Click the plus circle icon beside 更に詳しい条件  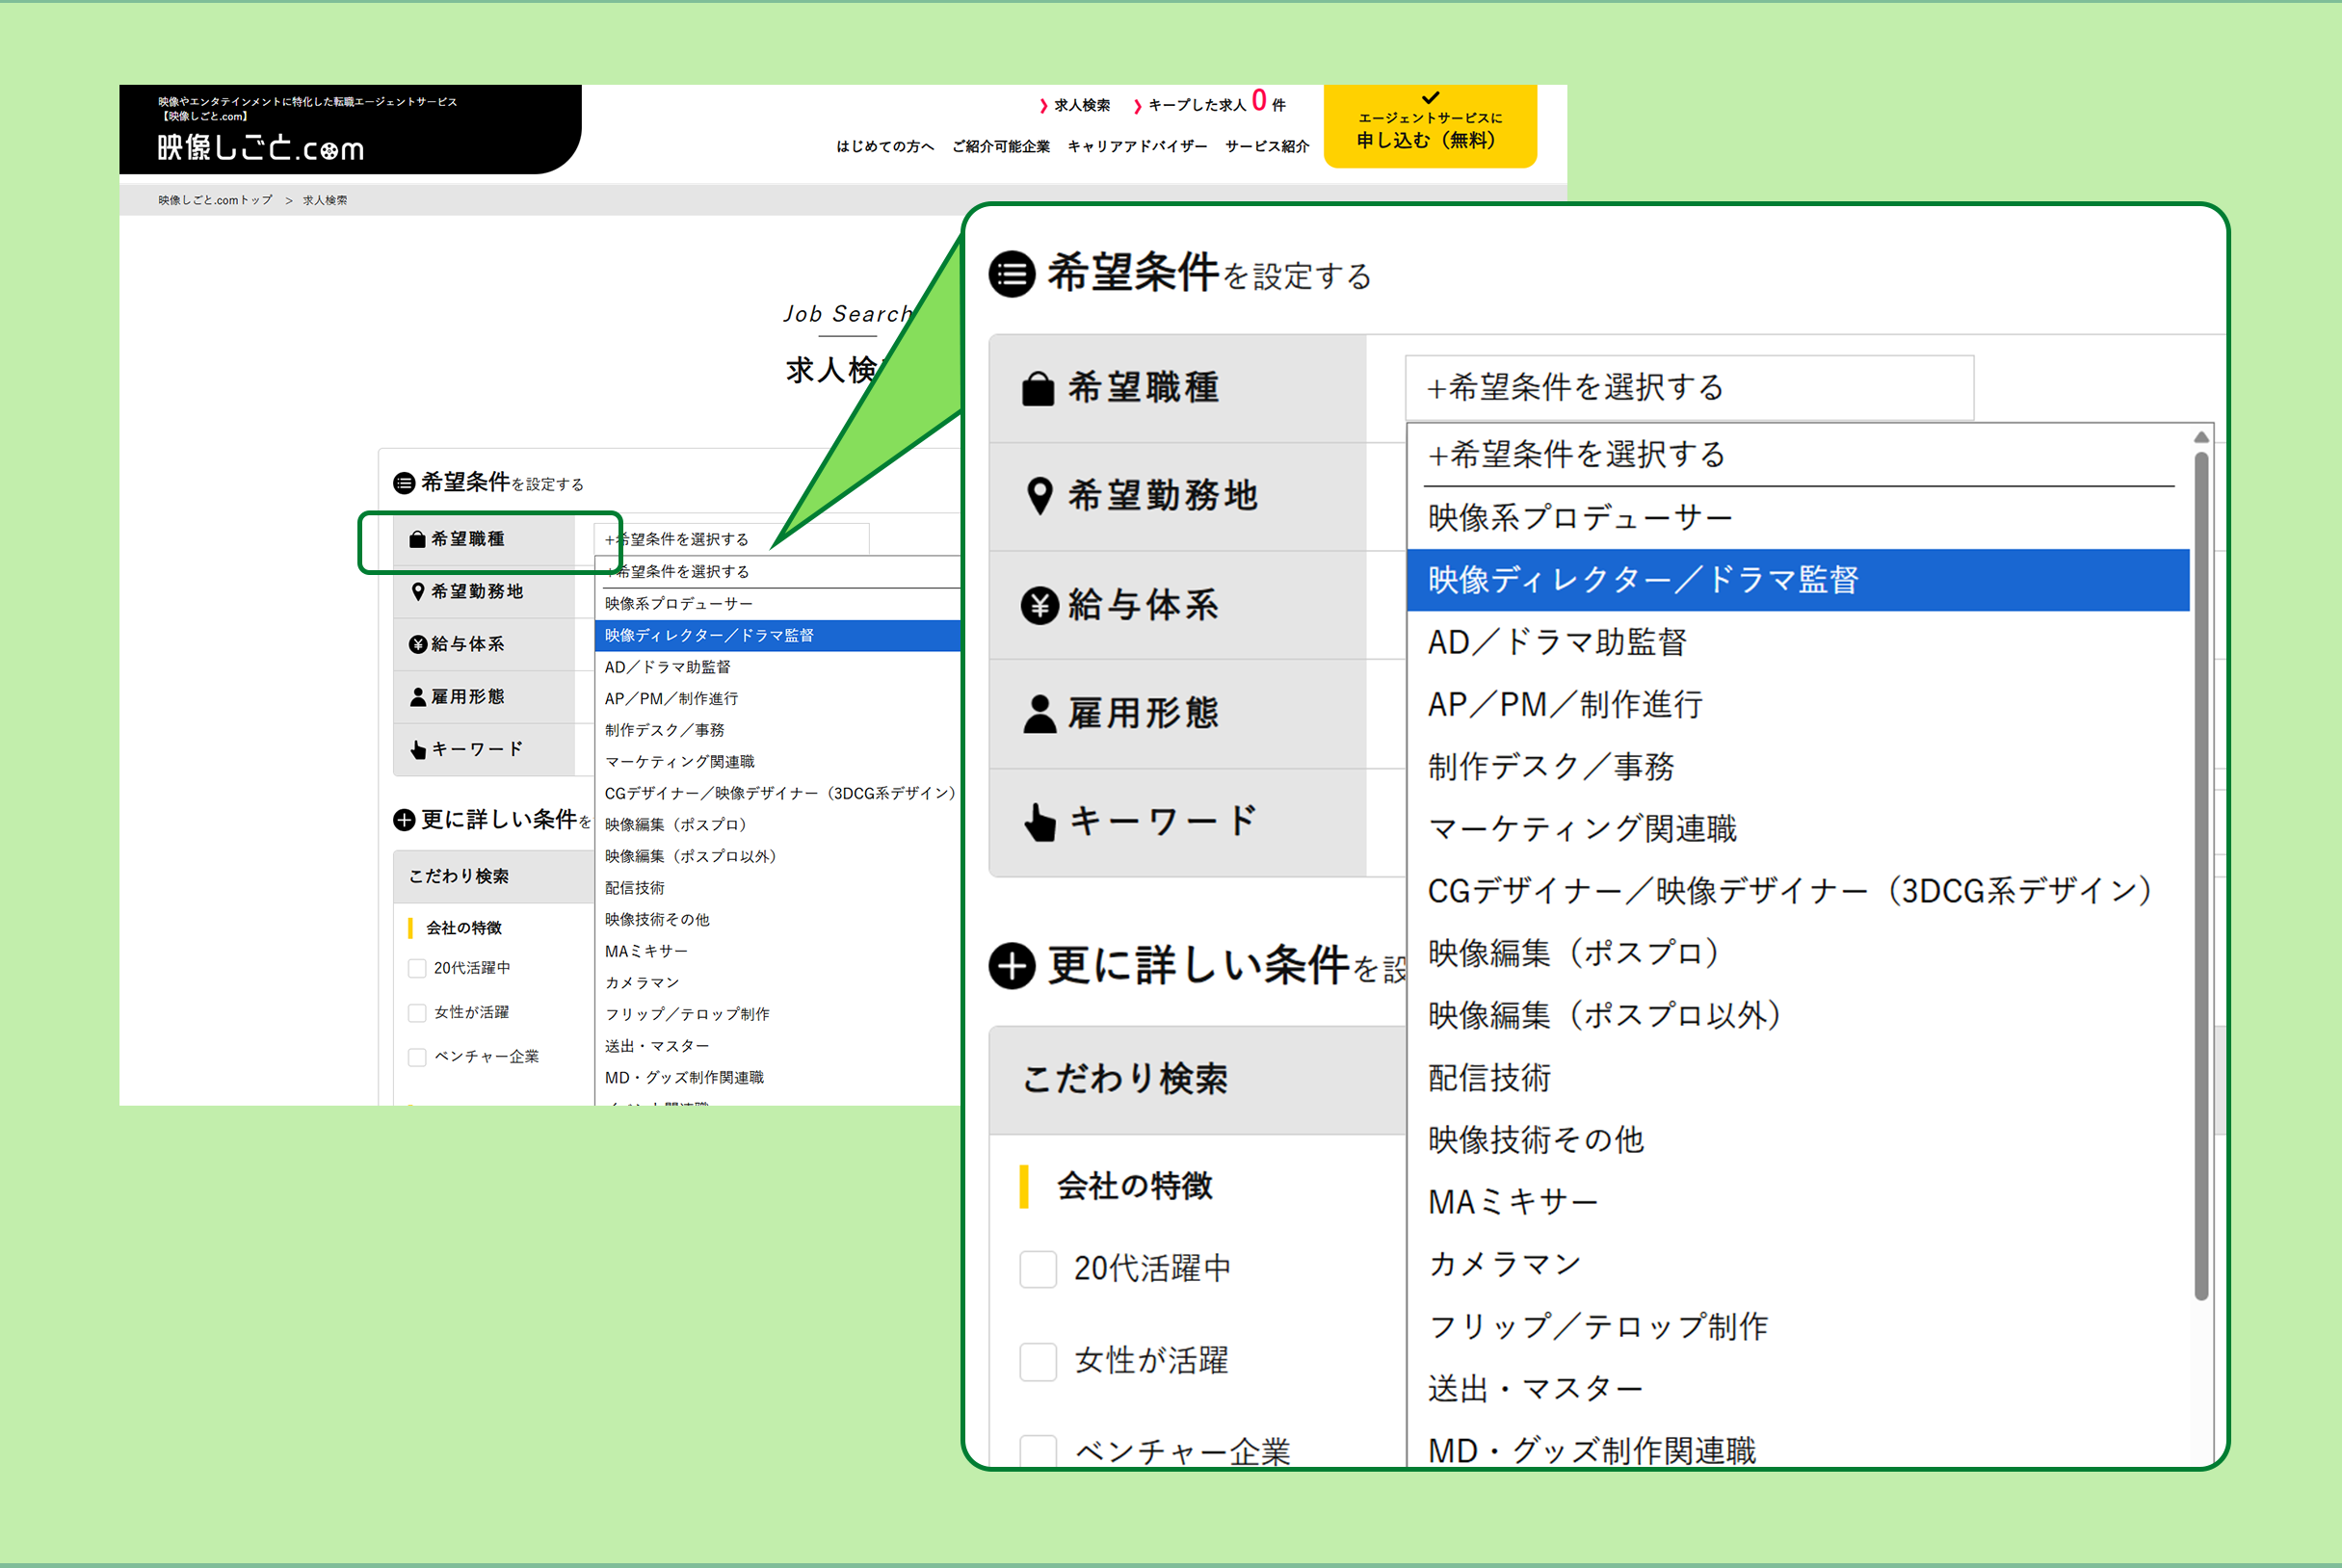pyautogui.click(x=1011, y=966)
